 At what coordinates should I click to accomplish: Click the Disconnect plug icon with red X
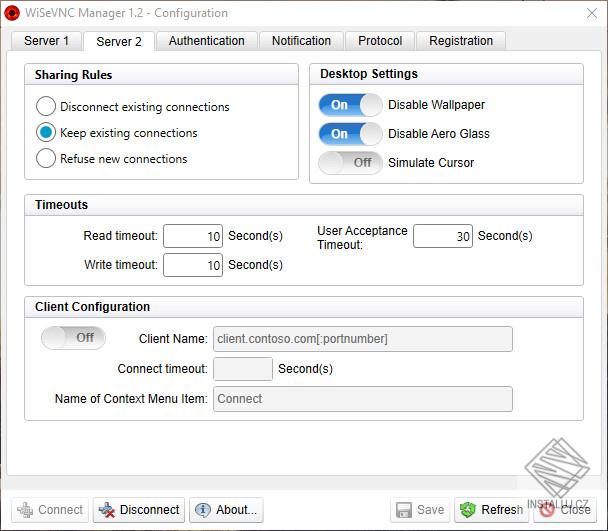pos(107,510)
